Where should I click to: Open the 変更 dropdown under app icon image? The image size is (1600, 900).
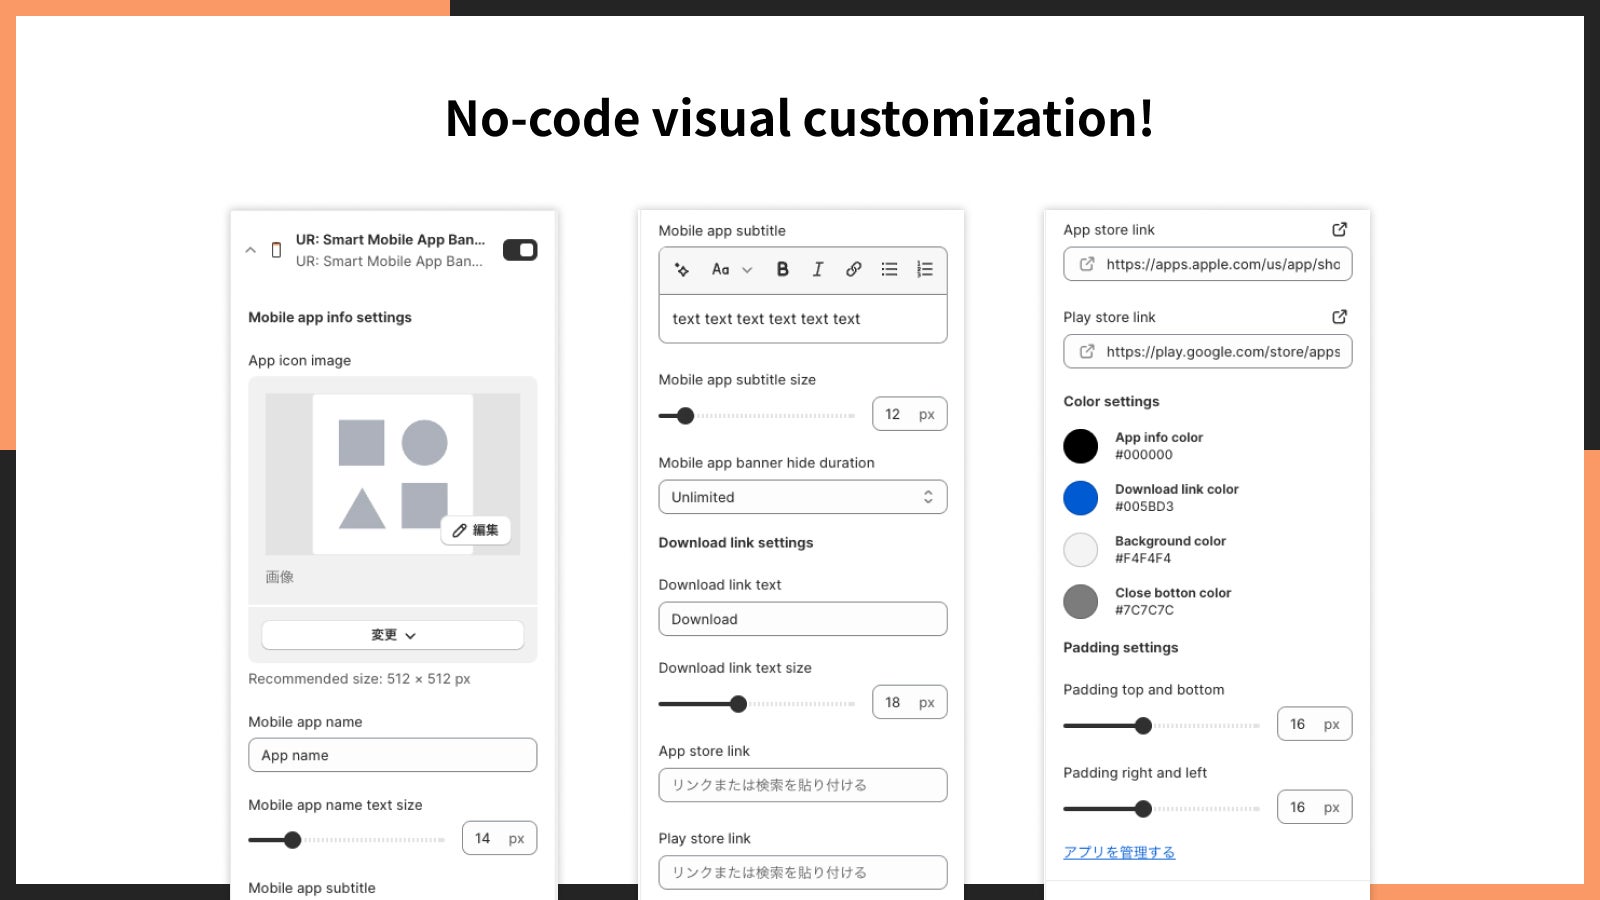(393, 635)
